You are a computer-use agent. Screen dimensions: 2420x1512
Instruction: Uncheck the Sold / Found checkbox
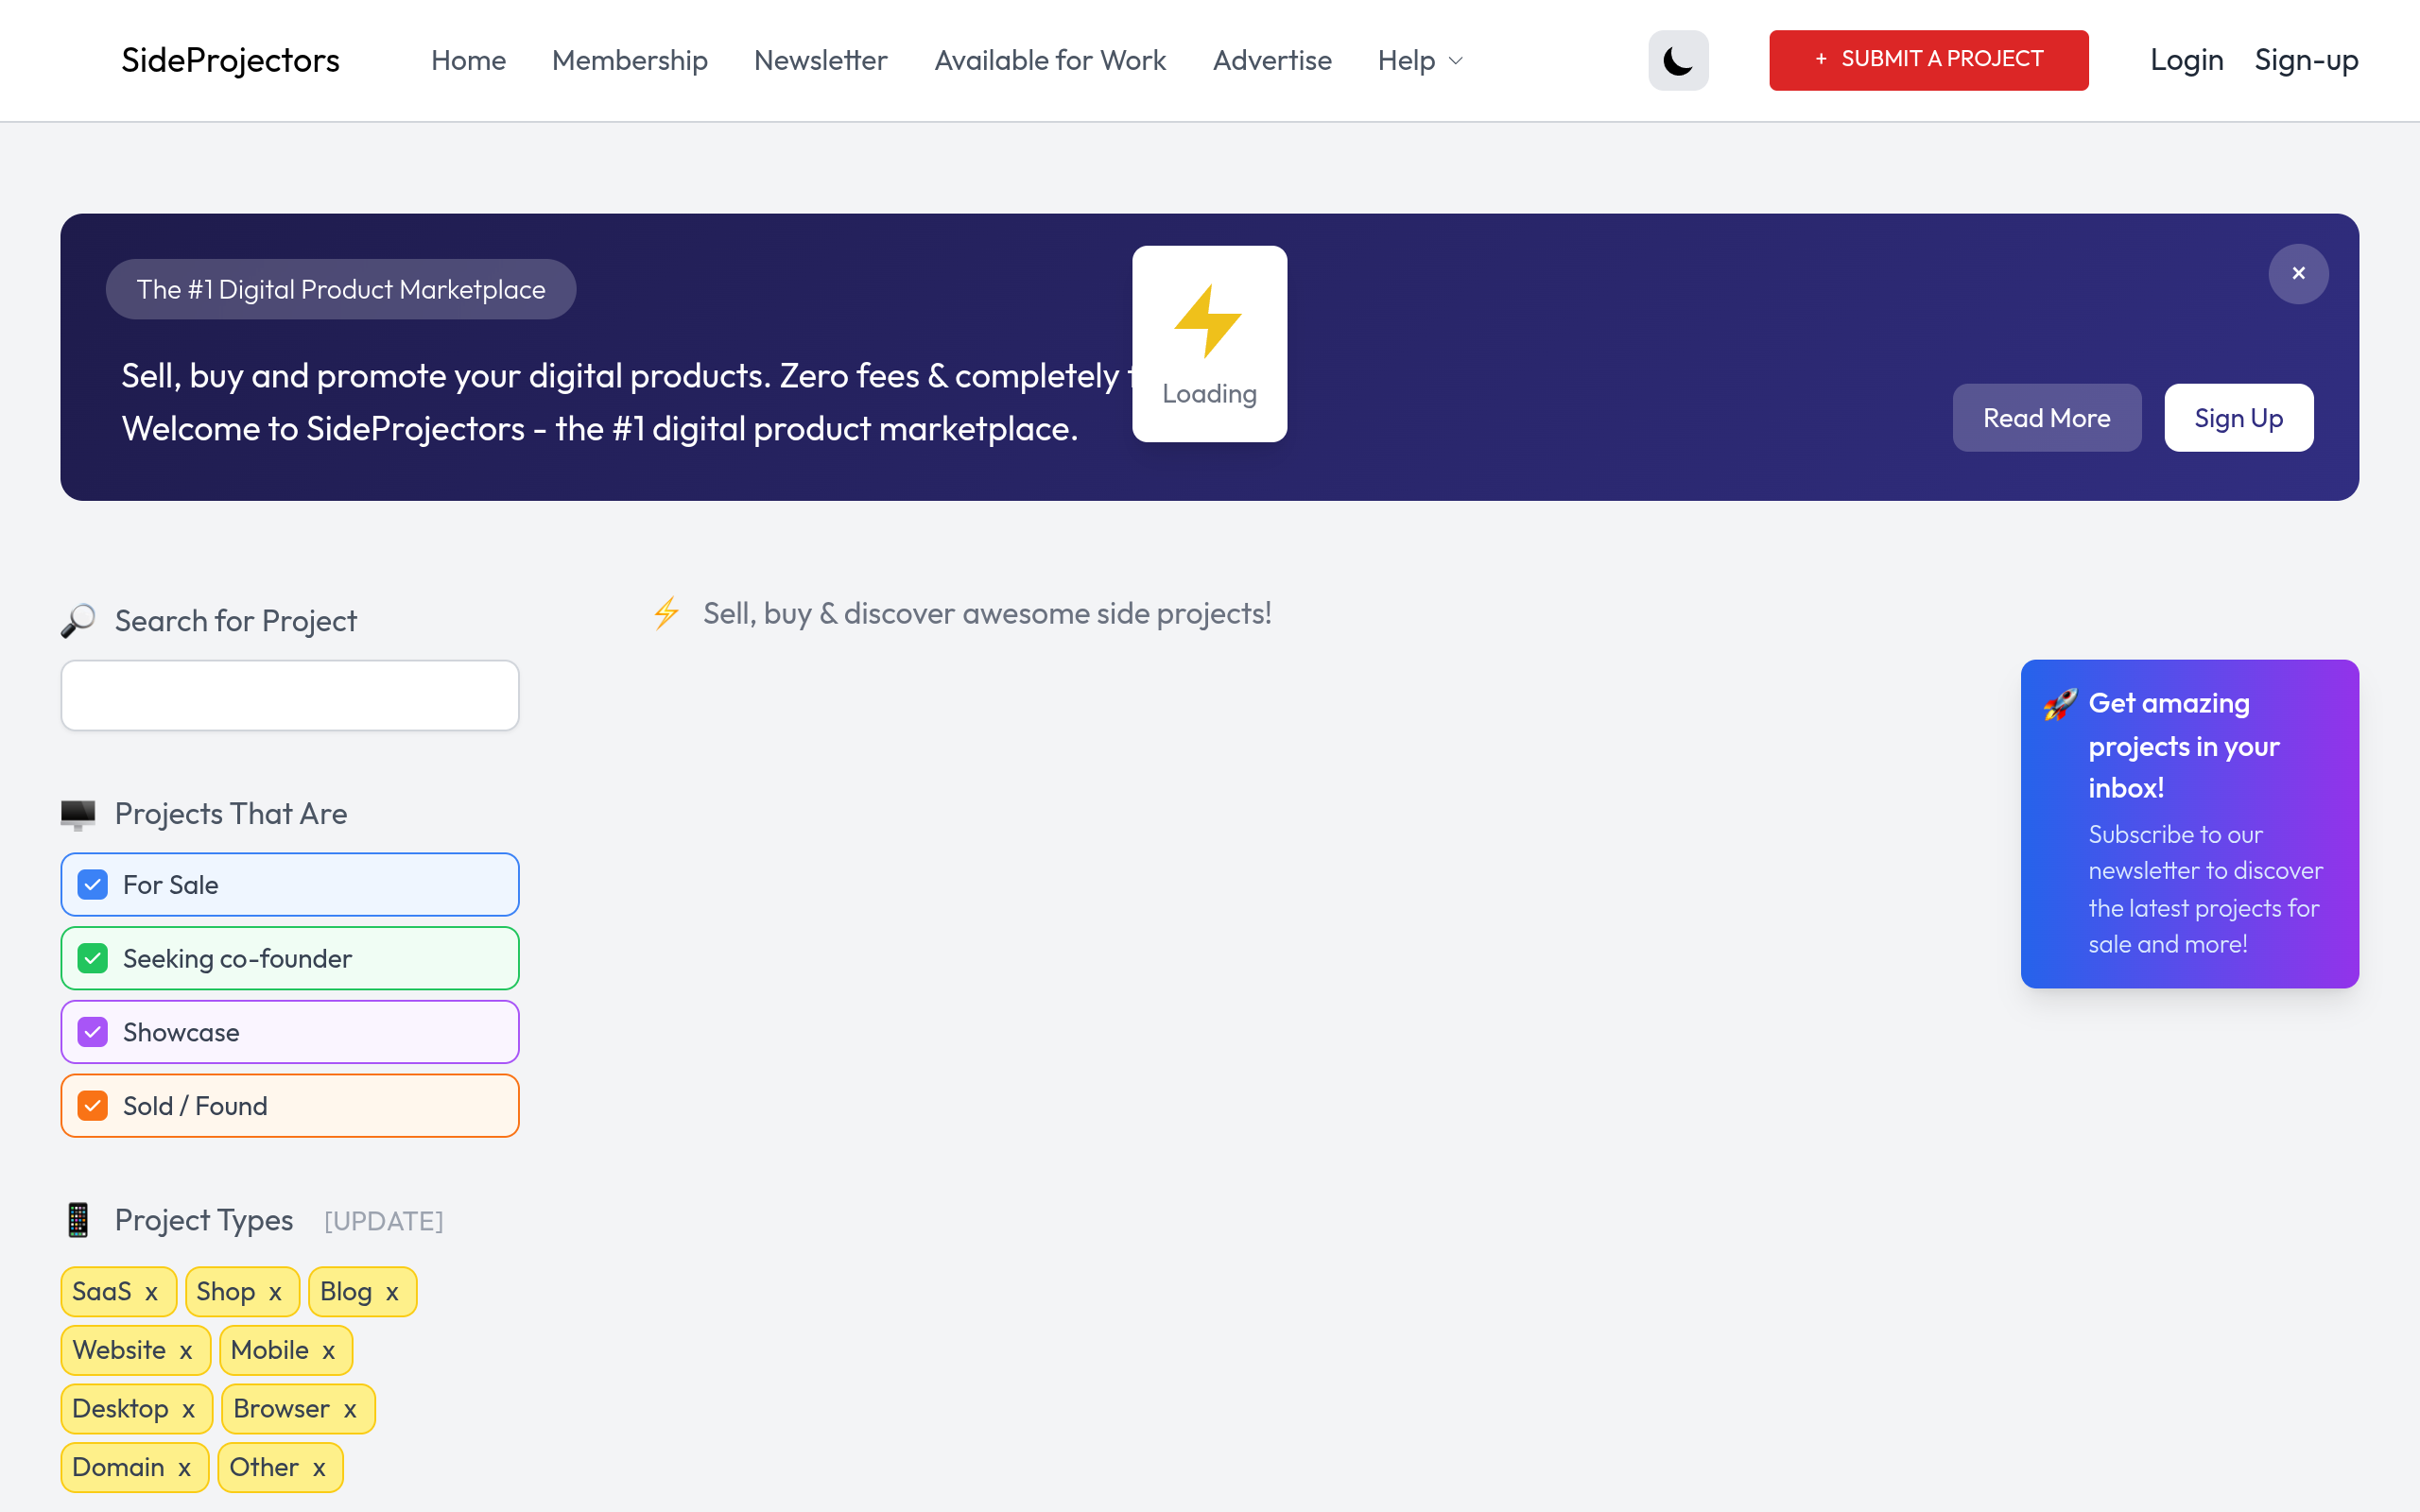click(x=93, y=1106)
